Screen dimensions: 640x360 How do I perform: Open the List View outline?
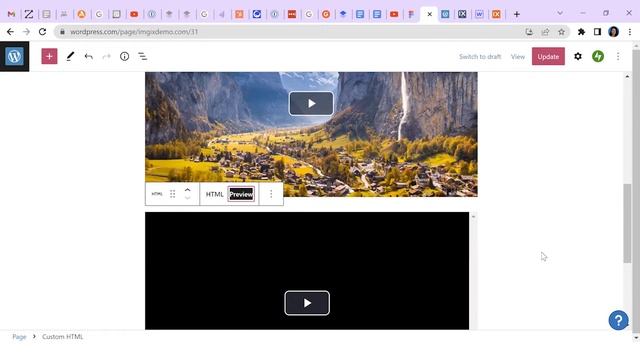point(142,56)
